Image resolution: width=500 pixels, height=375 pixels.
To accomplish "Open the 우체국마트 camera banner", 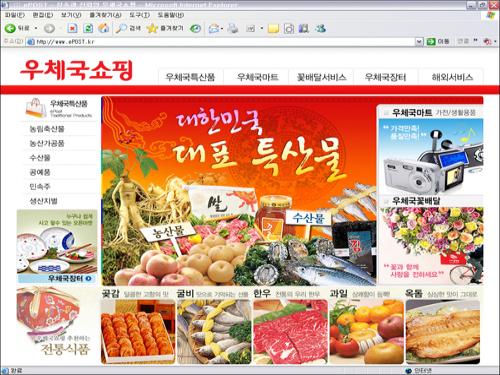I will [431, 157].
